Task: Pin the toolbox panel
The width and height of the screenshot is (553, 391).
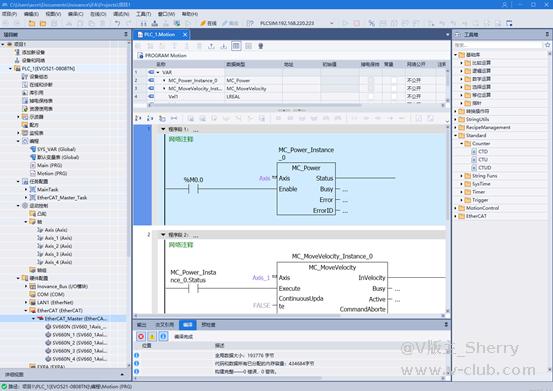Action: [x=547, y=34]
